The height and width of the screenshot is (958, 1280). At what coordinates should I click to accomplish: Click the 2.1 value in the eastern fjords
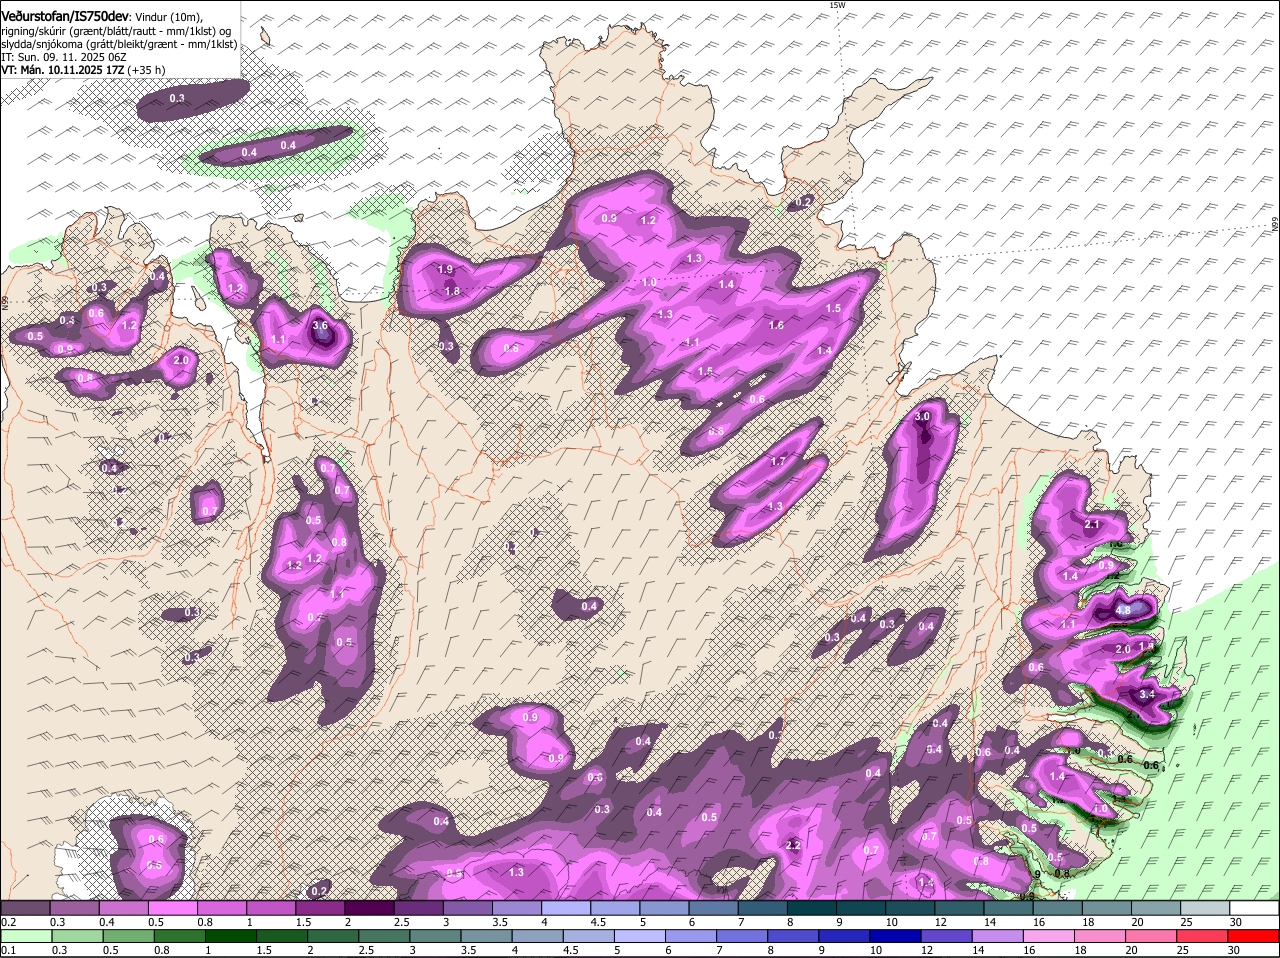[1092, 525]
